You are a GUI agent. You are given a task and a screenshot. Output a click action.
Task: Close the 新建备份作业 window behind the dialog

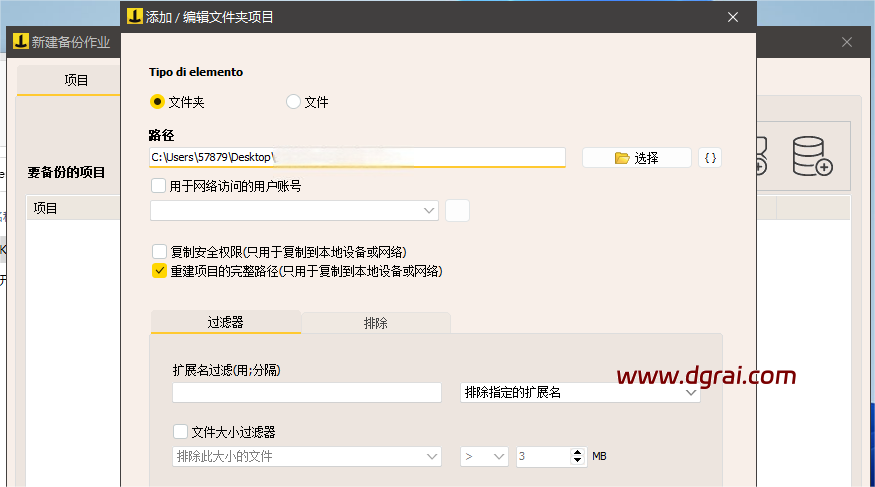pos(847,42)
